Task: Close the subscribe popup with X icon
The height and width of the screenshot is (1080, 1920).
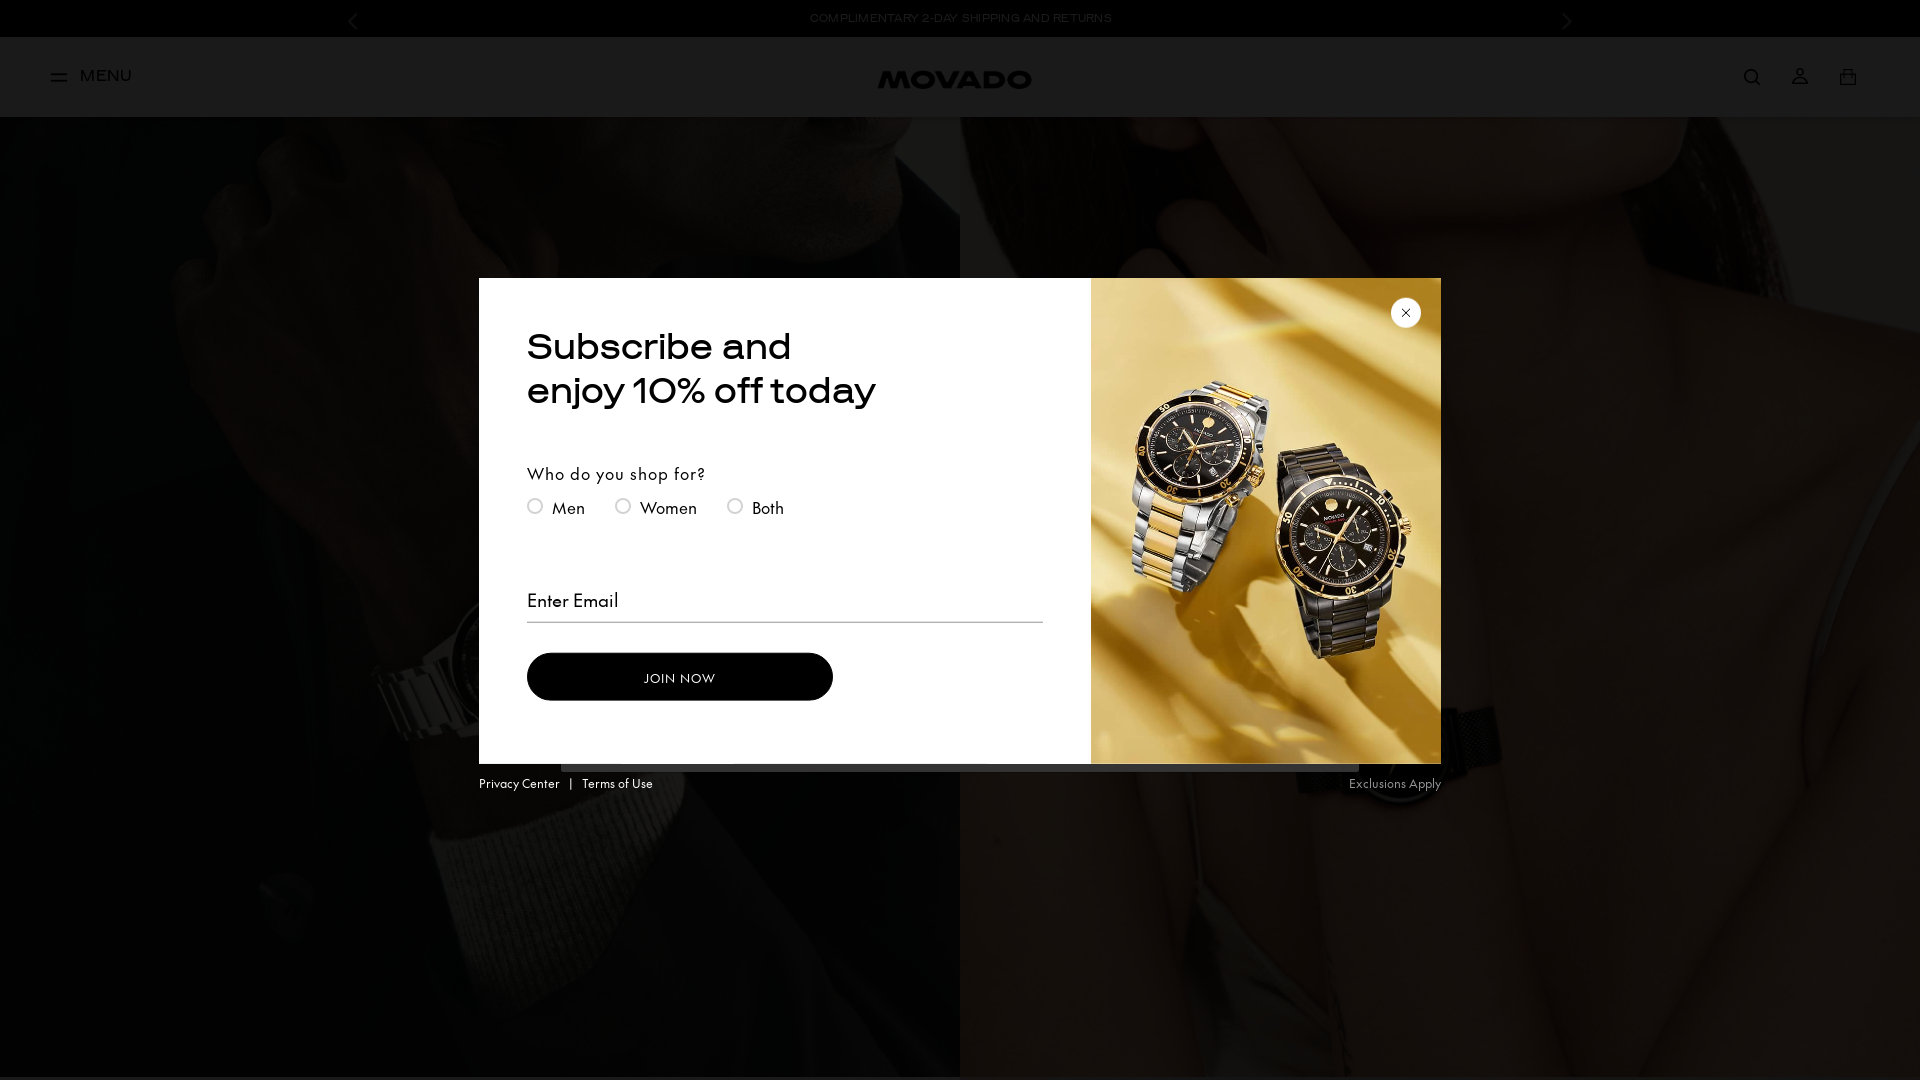Action: pyautogui.click(x=1405, y=313)
